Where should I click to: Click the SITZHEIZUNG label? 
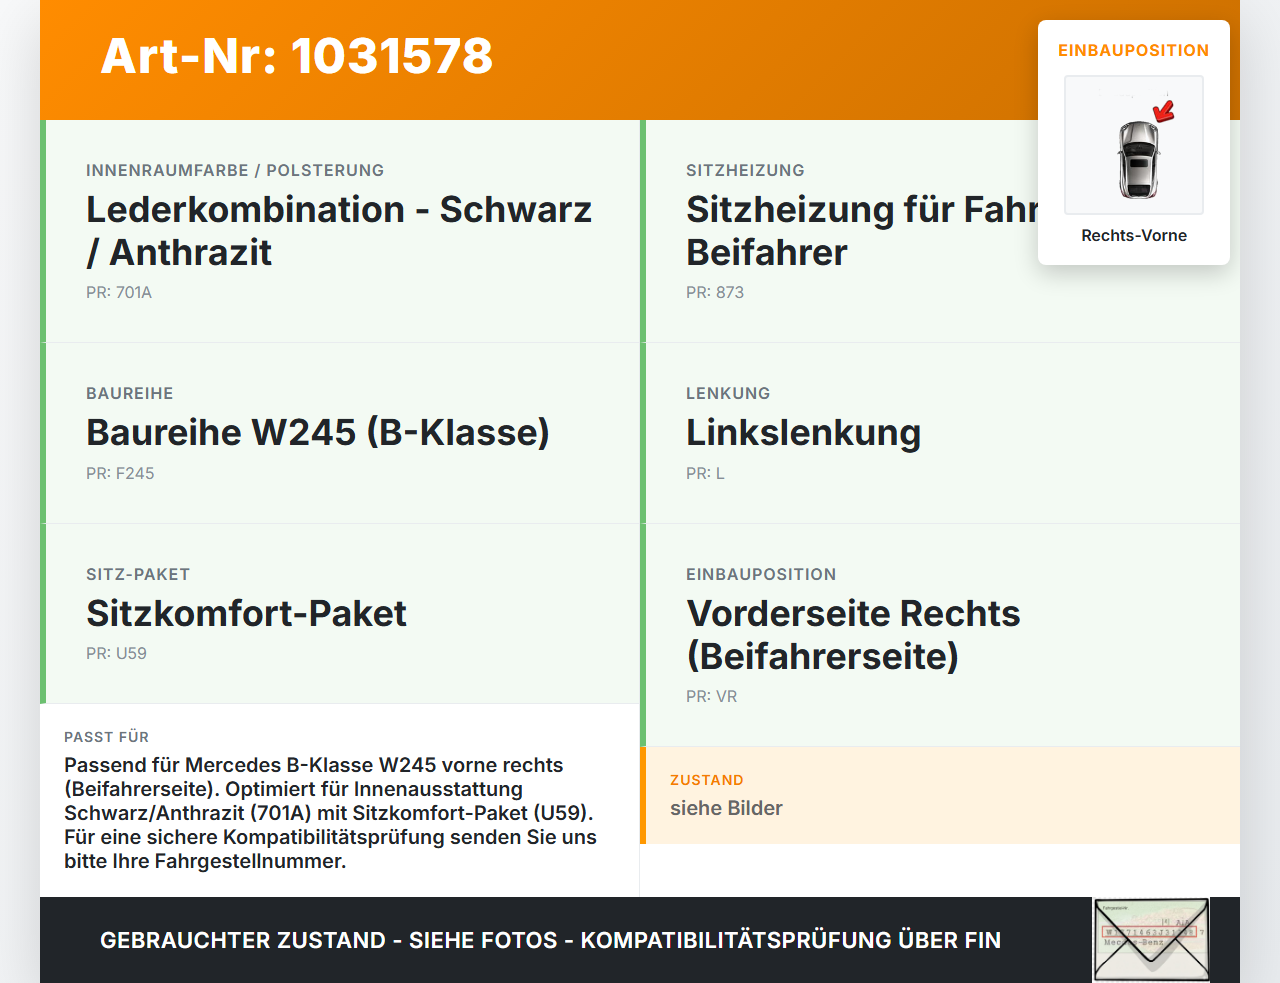745,170
